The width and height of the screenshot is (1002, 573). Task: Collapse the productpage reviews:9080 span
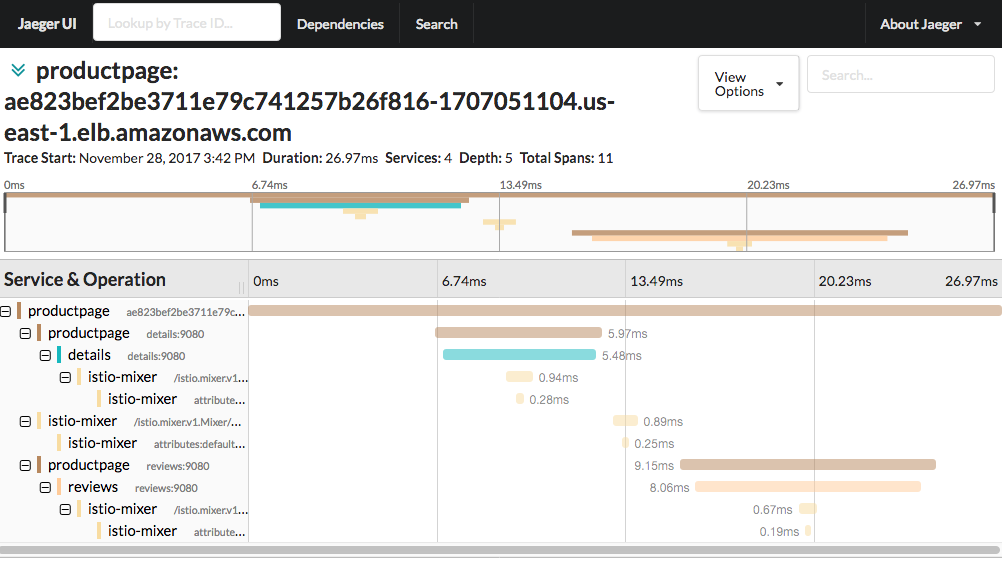click(x=26, y=466)
